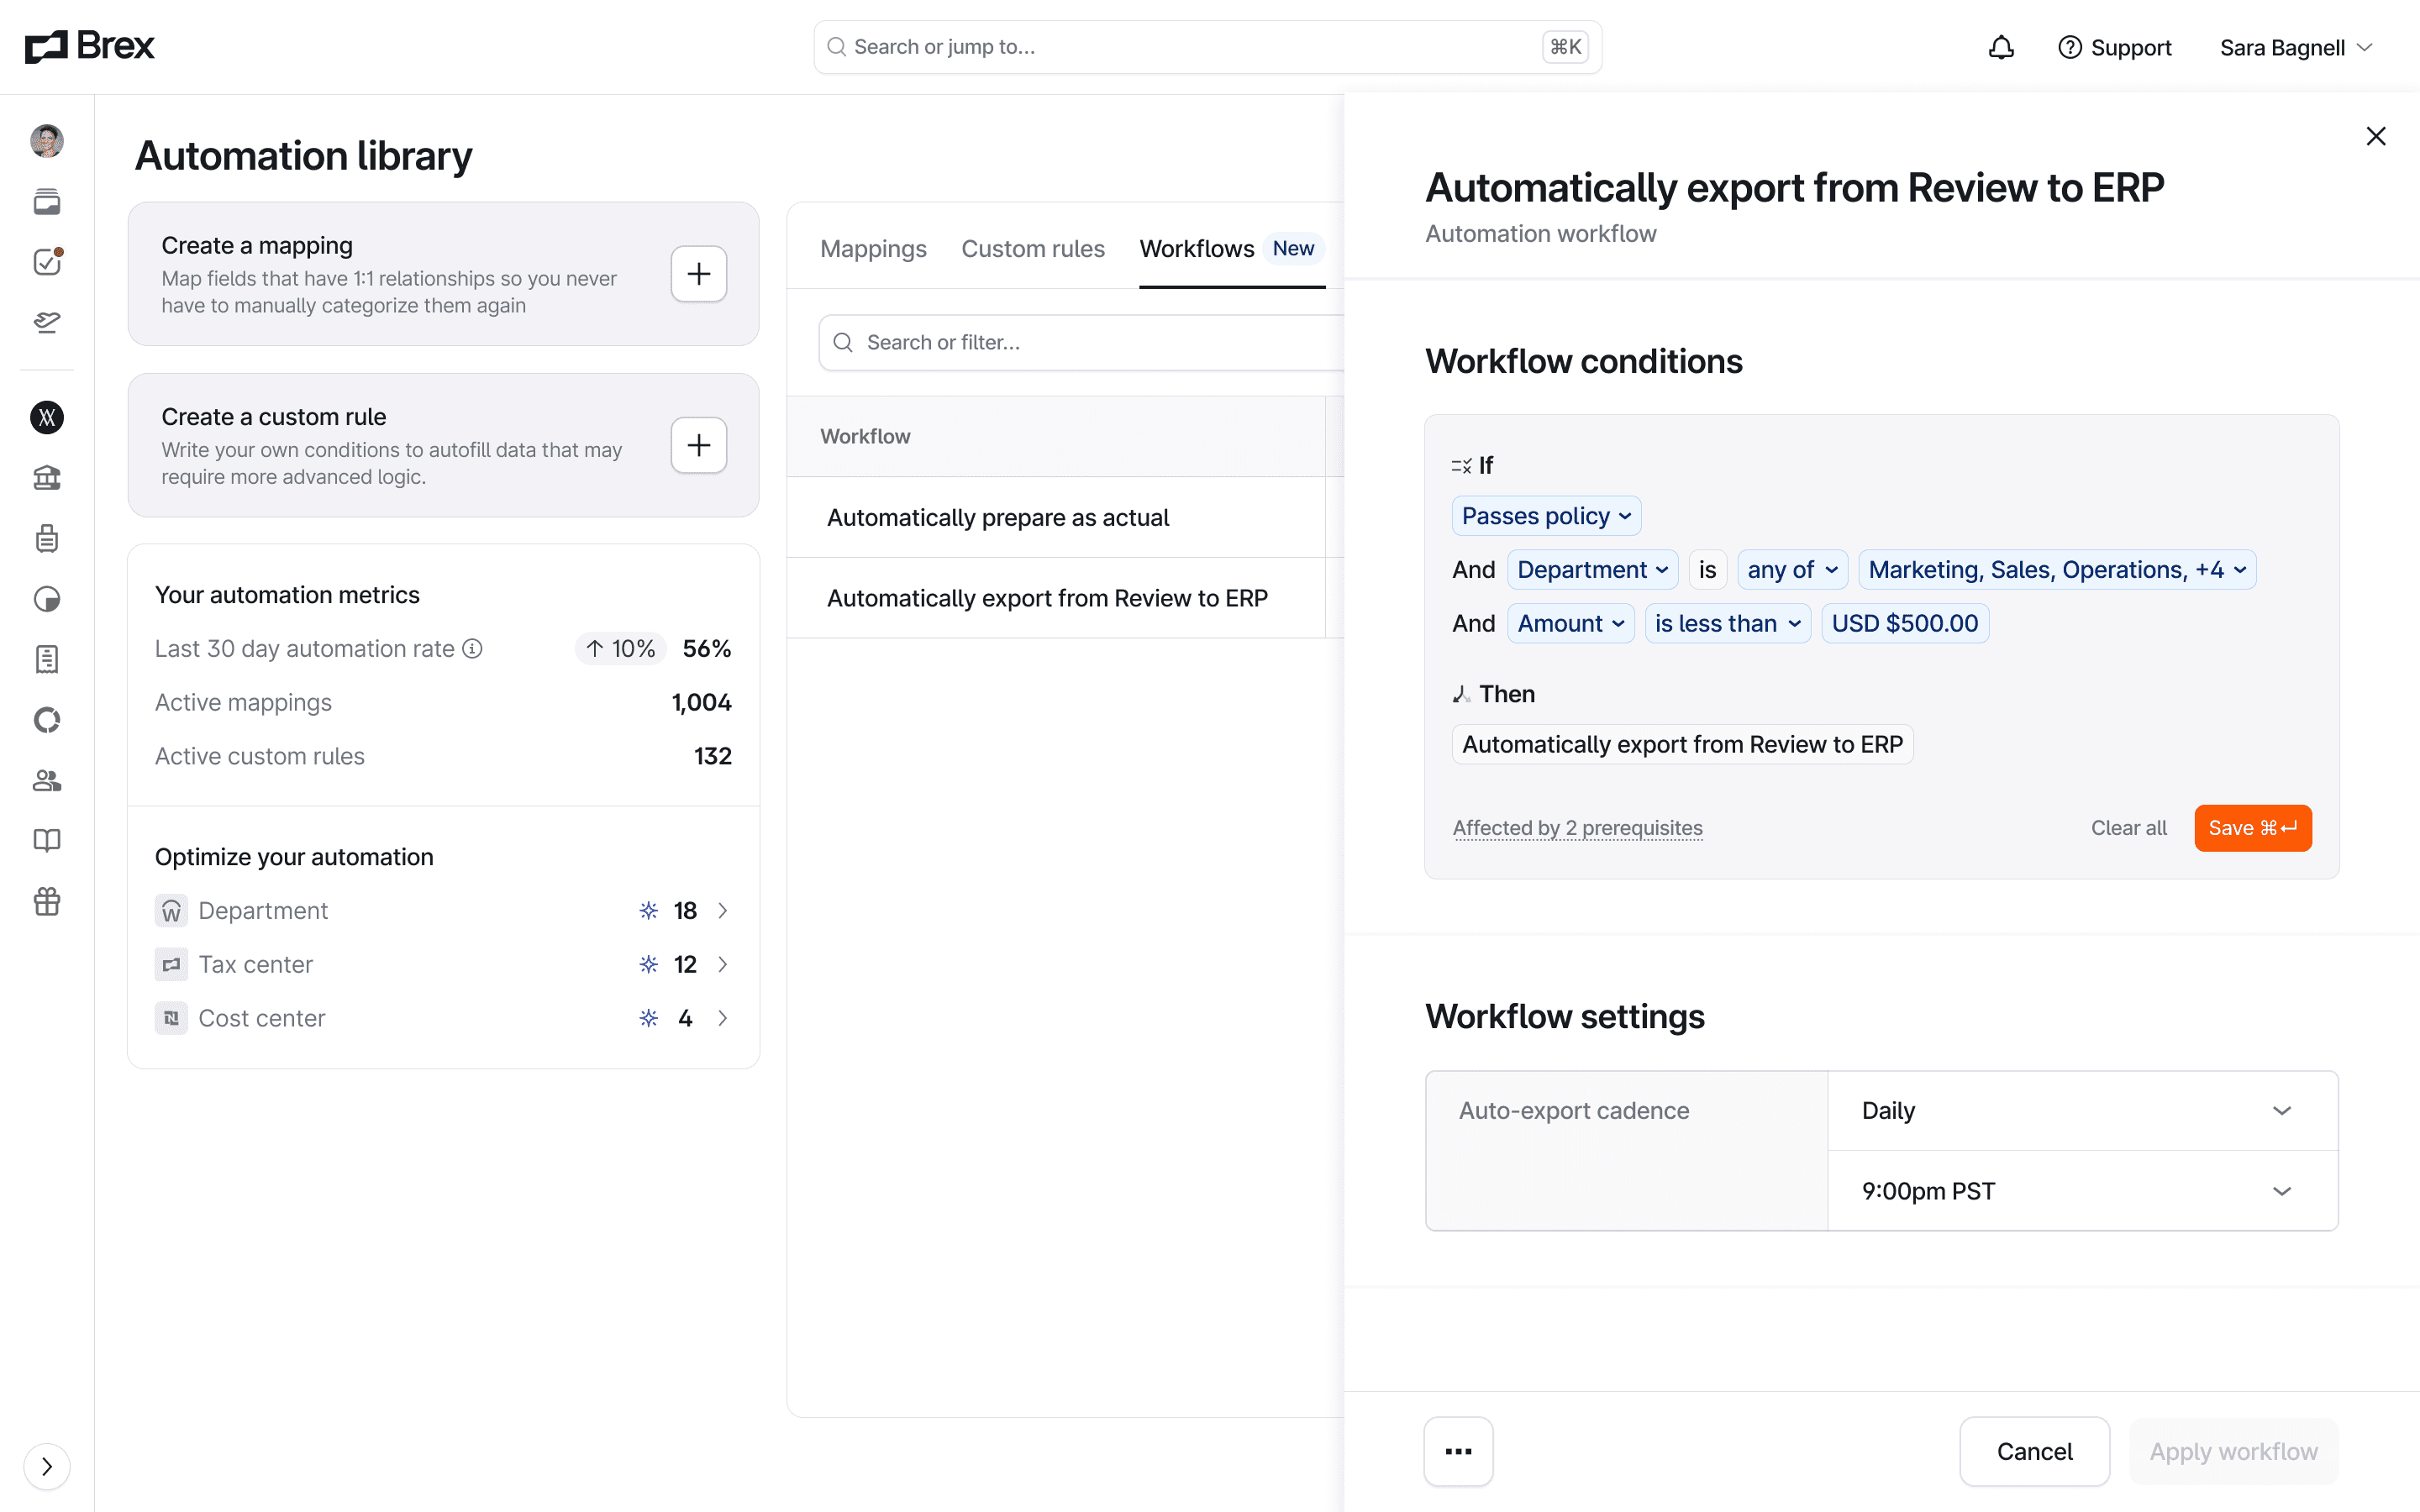Image resolution: width=2420 pixels, height=1512 pixels.
Task: Open the tasks checkmark sidebar icon
Action: point(47,262)
